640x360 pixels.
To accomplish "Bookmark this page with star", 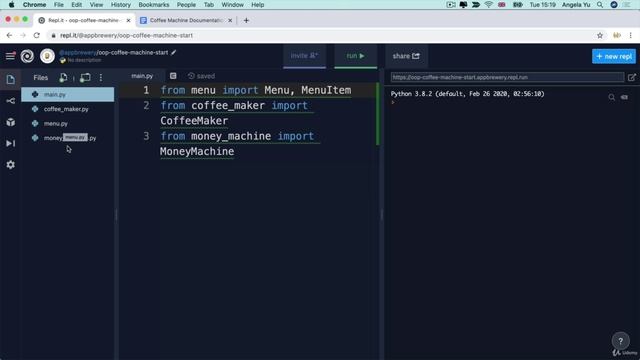I will (x=600, y=36).
